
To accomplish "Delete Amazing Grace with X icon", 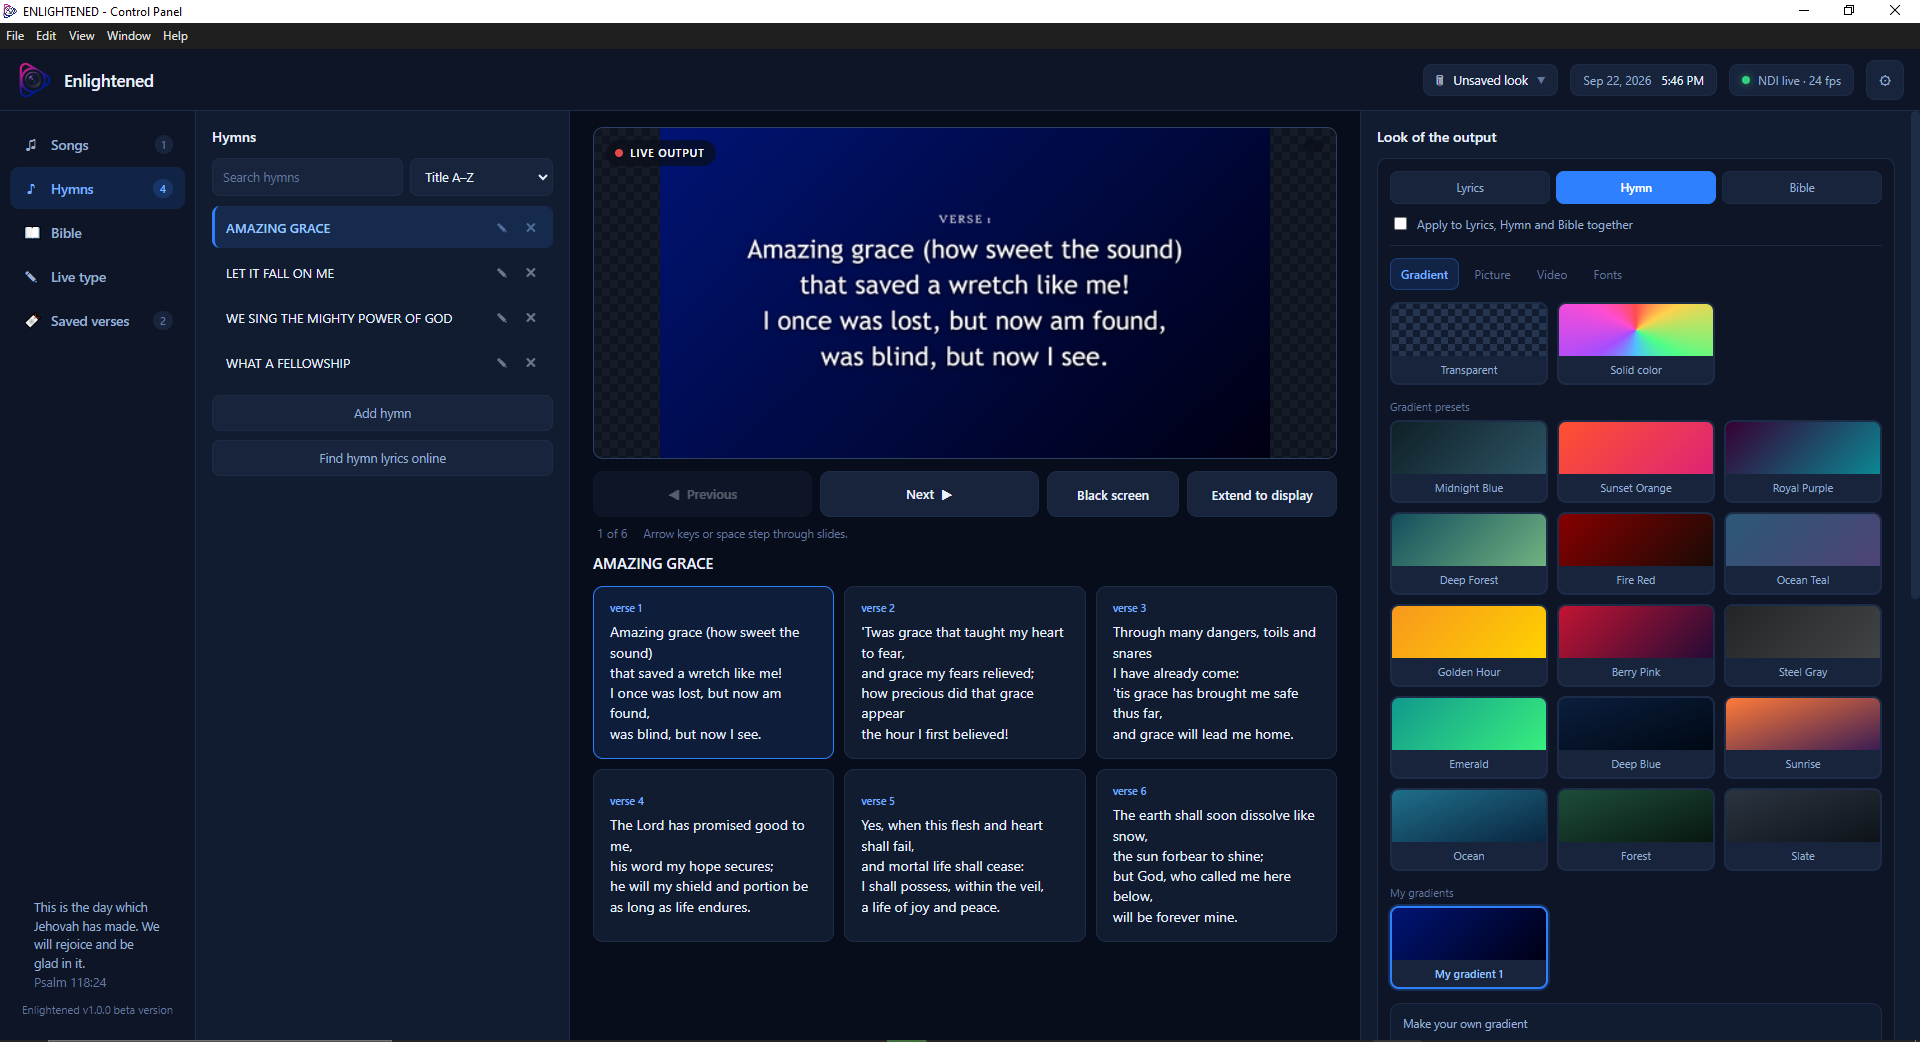I will point(531,228).
